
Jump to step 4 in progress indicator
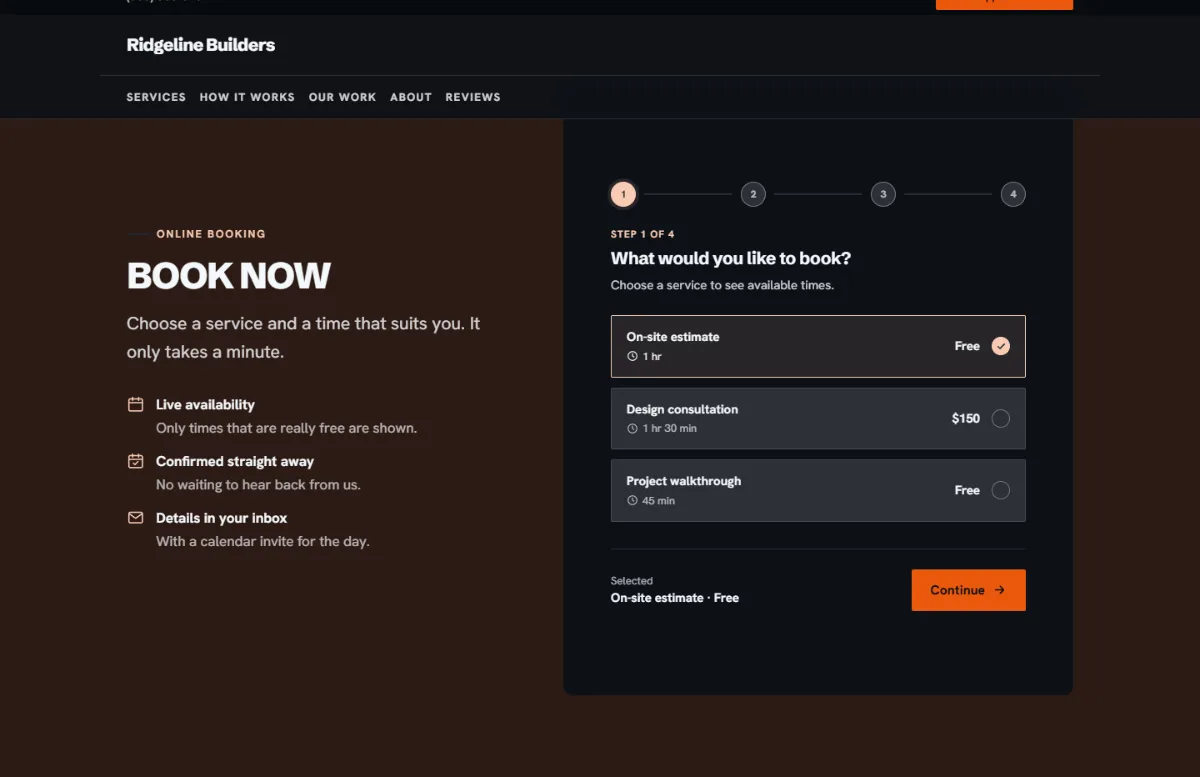tap(1013, 194)
